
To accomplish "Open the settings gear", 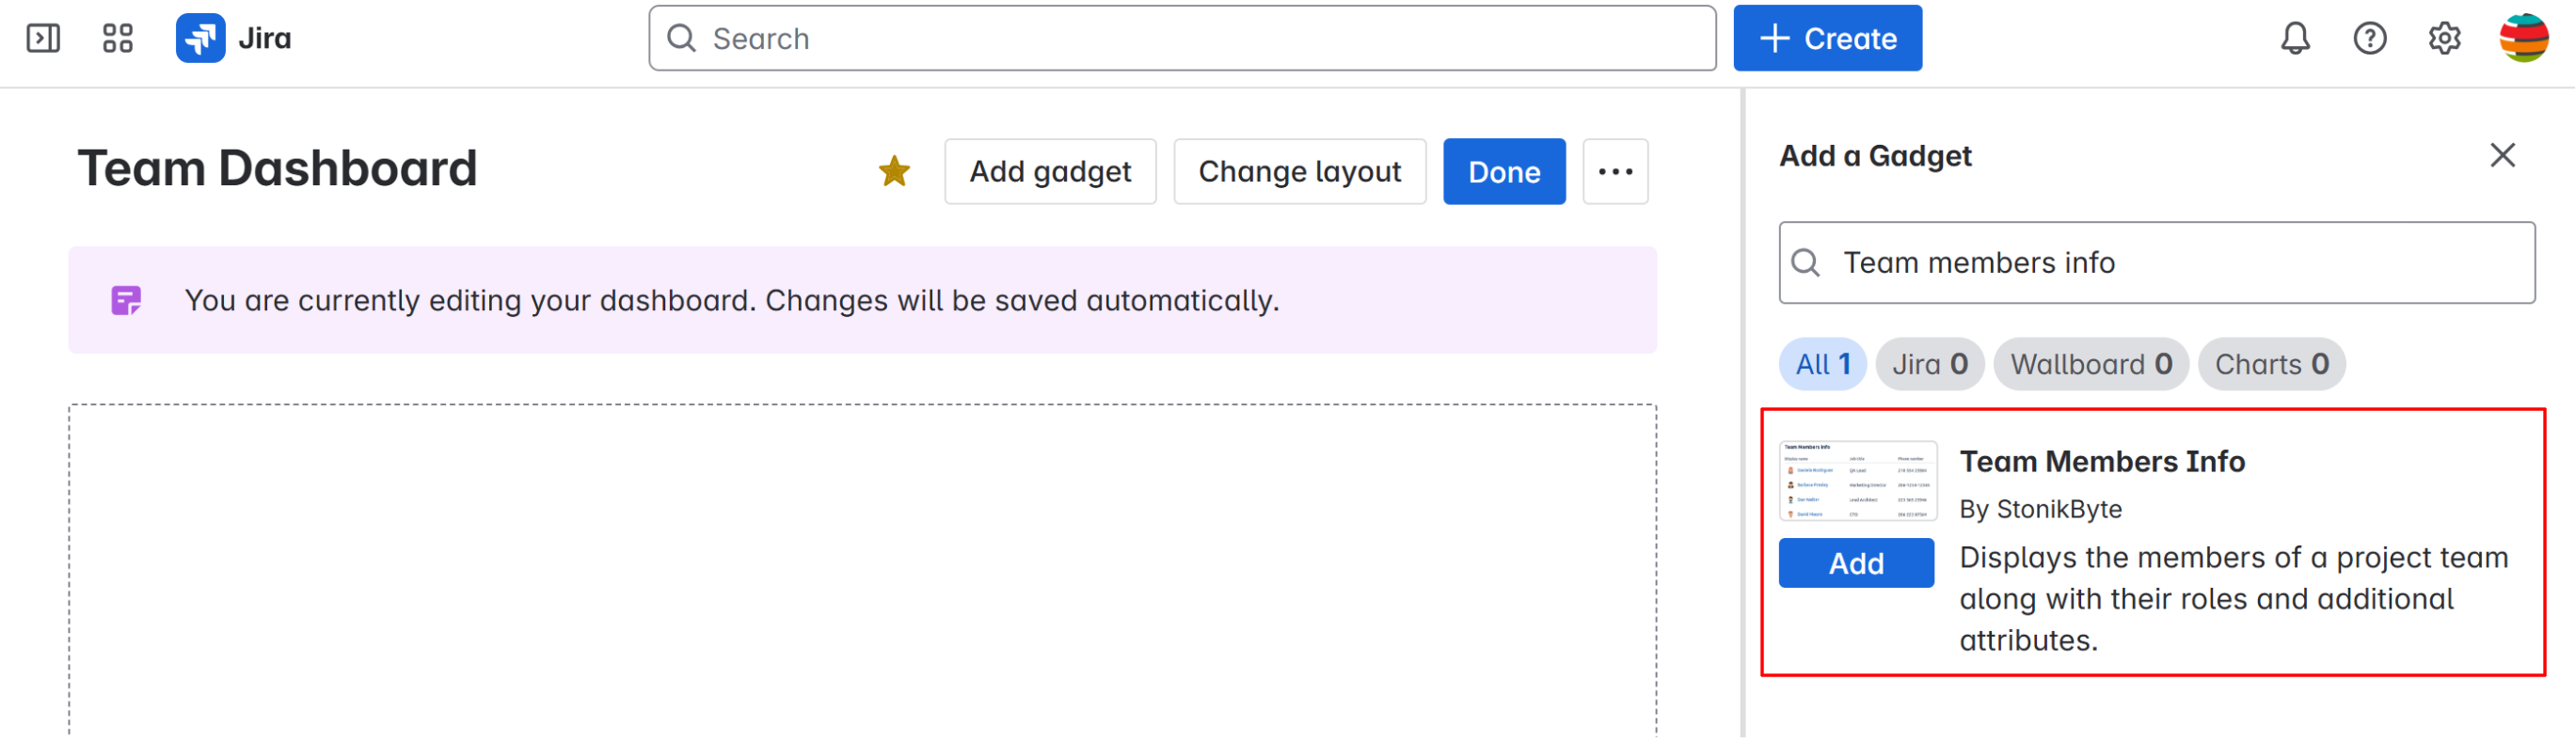I will (x=2444, y=38).
